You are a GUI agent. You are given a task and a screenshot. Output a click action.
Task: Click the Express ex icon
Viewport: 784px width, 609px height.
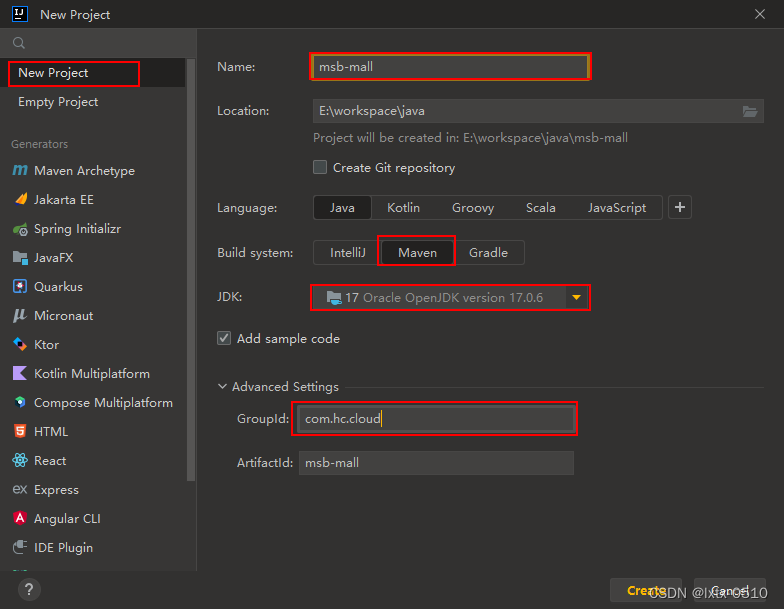pyautogui.click(x=20, y=489)
